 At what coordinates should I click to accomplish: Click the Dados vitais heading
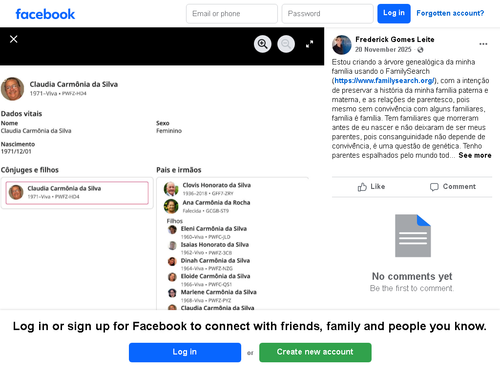click(x=21, y=114)
